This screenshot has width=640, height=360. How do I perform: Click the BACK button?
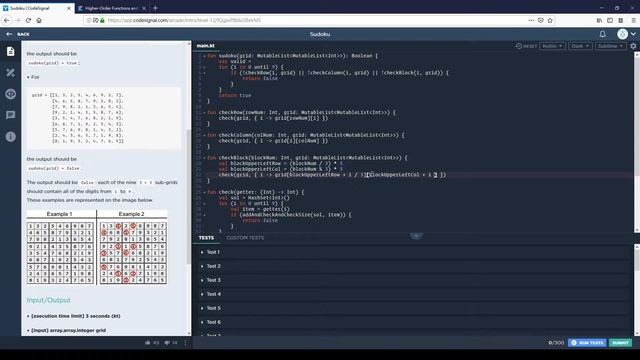(18, 34)
